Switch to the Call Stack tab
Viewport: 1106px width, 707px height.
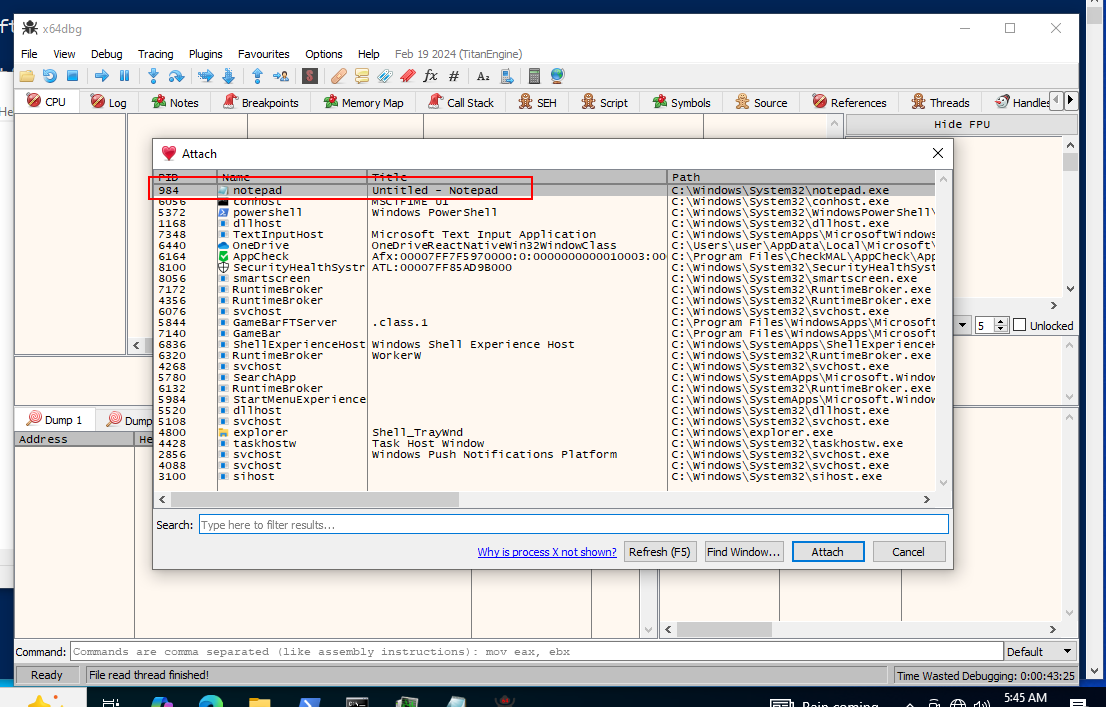coord(461,102)
